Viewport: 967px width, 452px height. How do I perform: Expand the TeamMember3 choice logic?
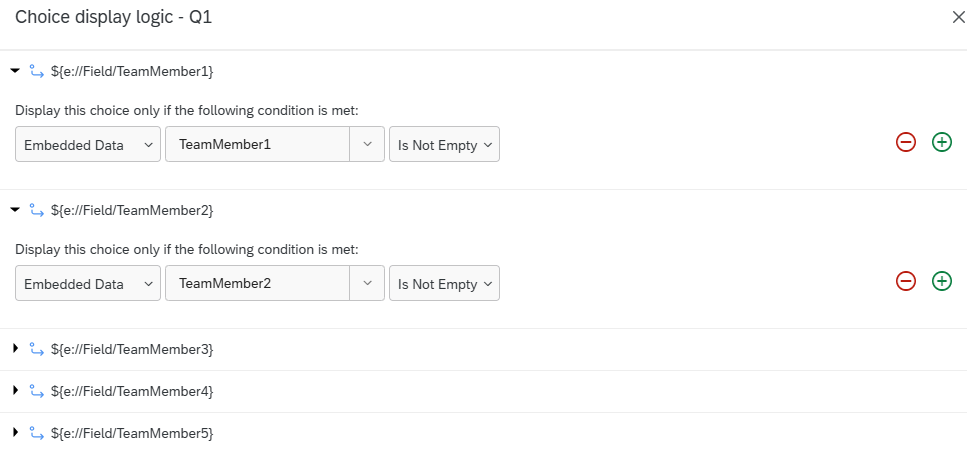tap(15, 348)
